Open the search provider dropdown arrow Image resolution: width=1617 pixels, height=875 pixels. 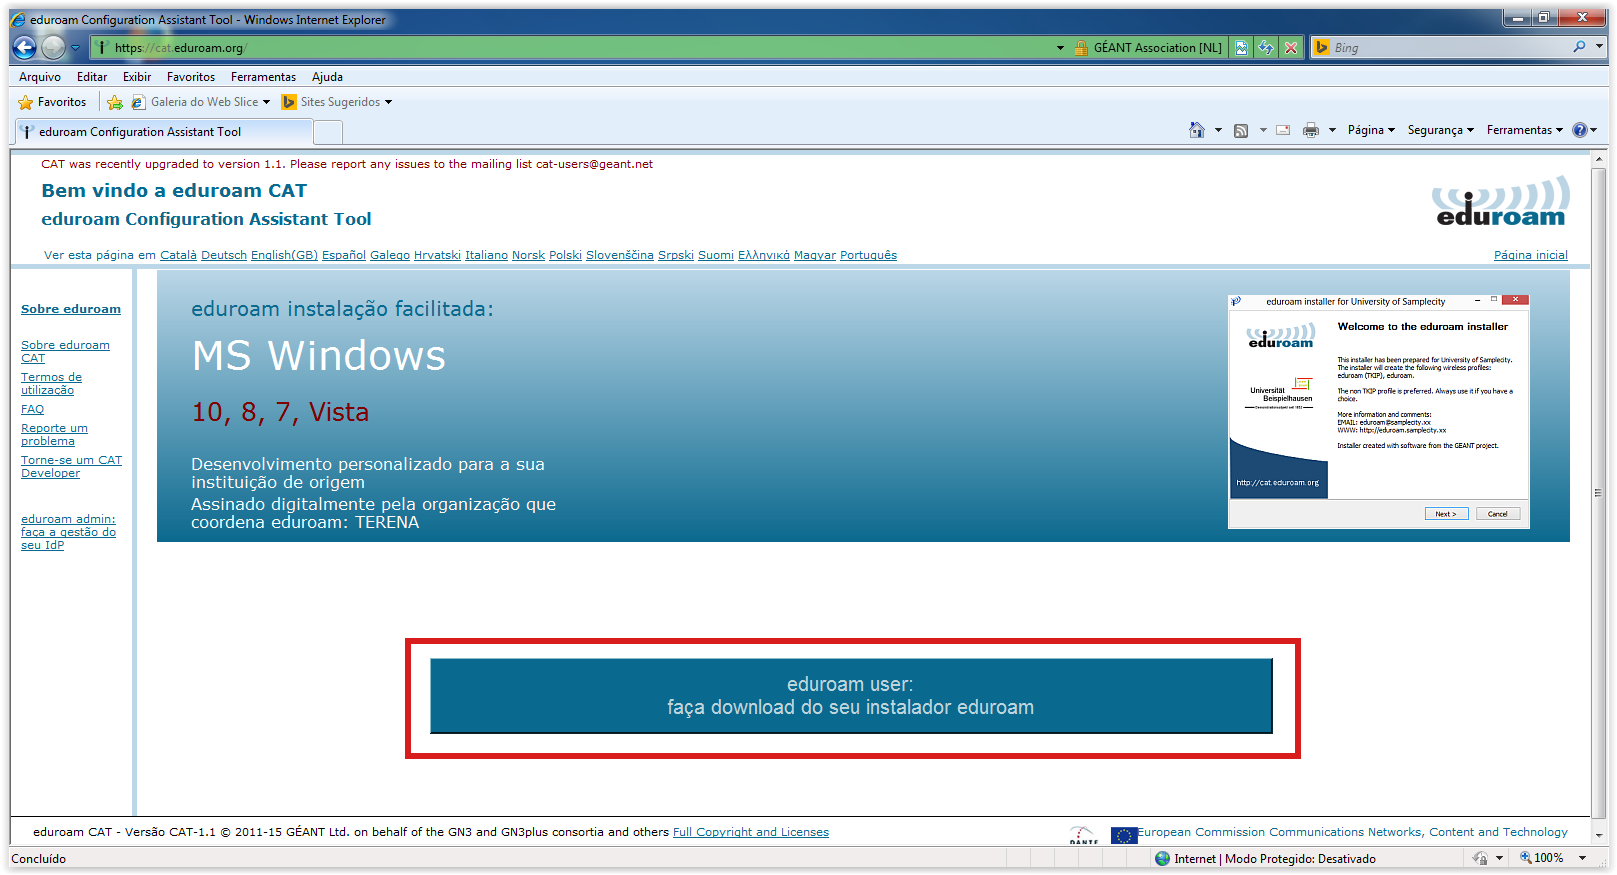1599,47
